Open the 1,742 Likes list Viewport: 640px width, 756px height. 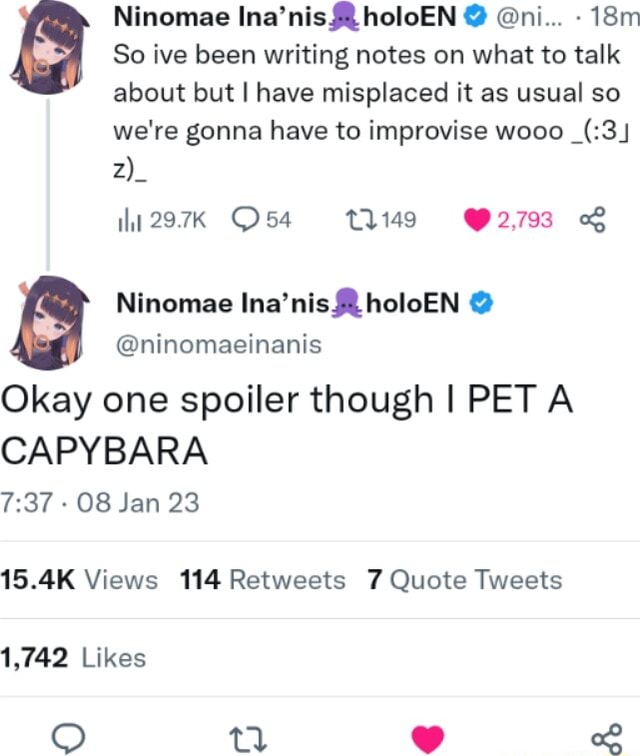coord(73,658)
